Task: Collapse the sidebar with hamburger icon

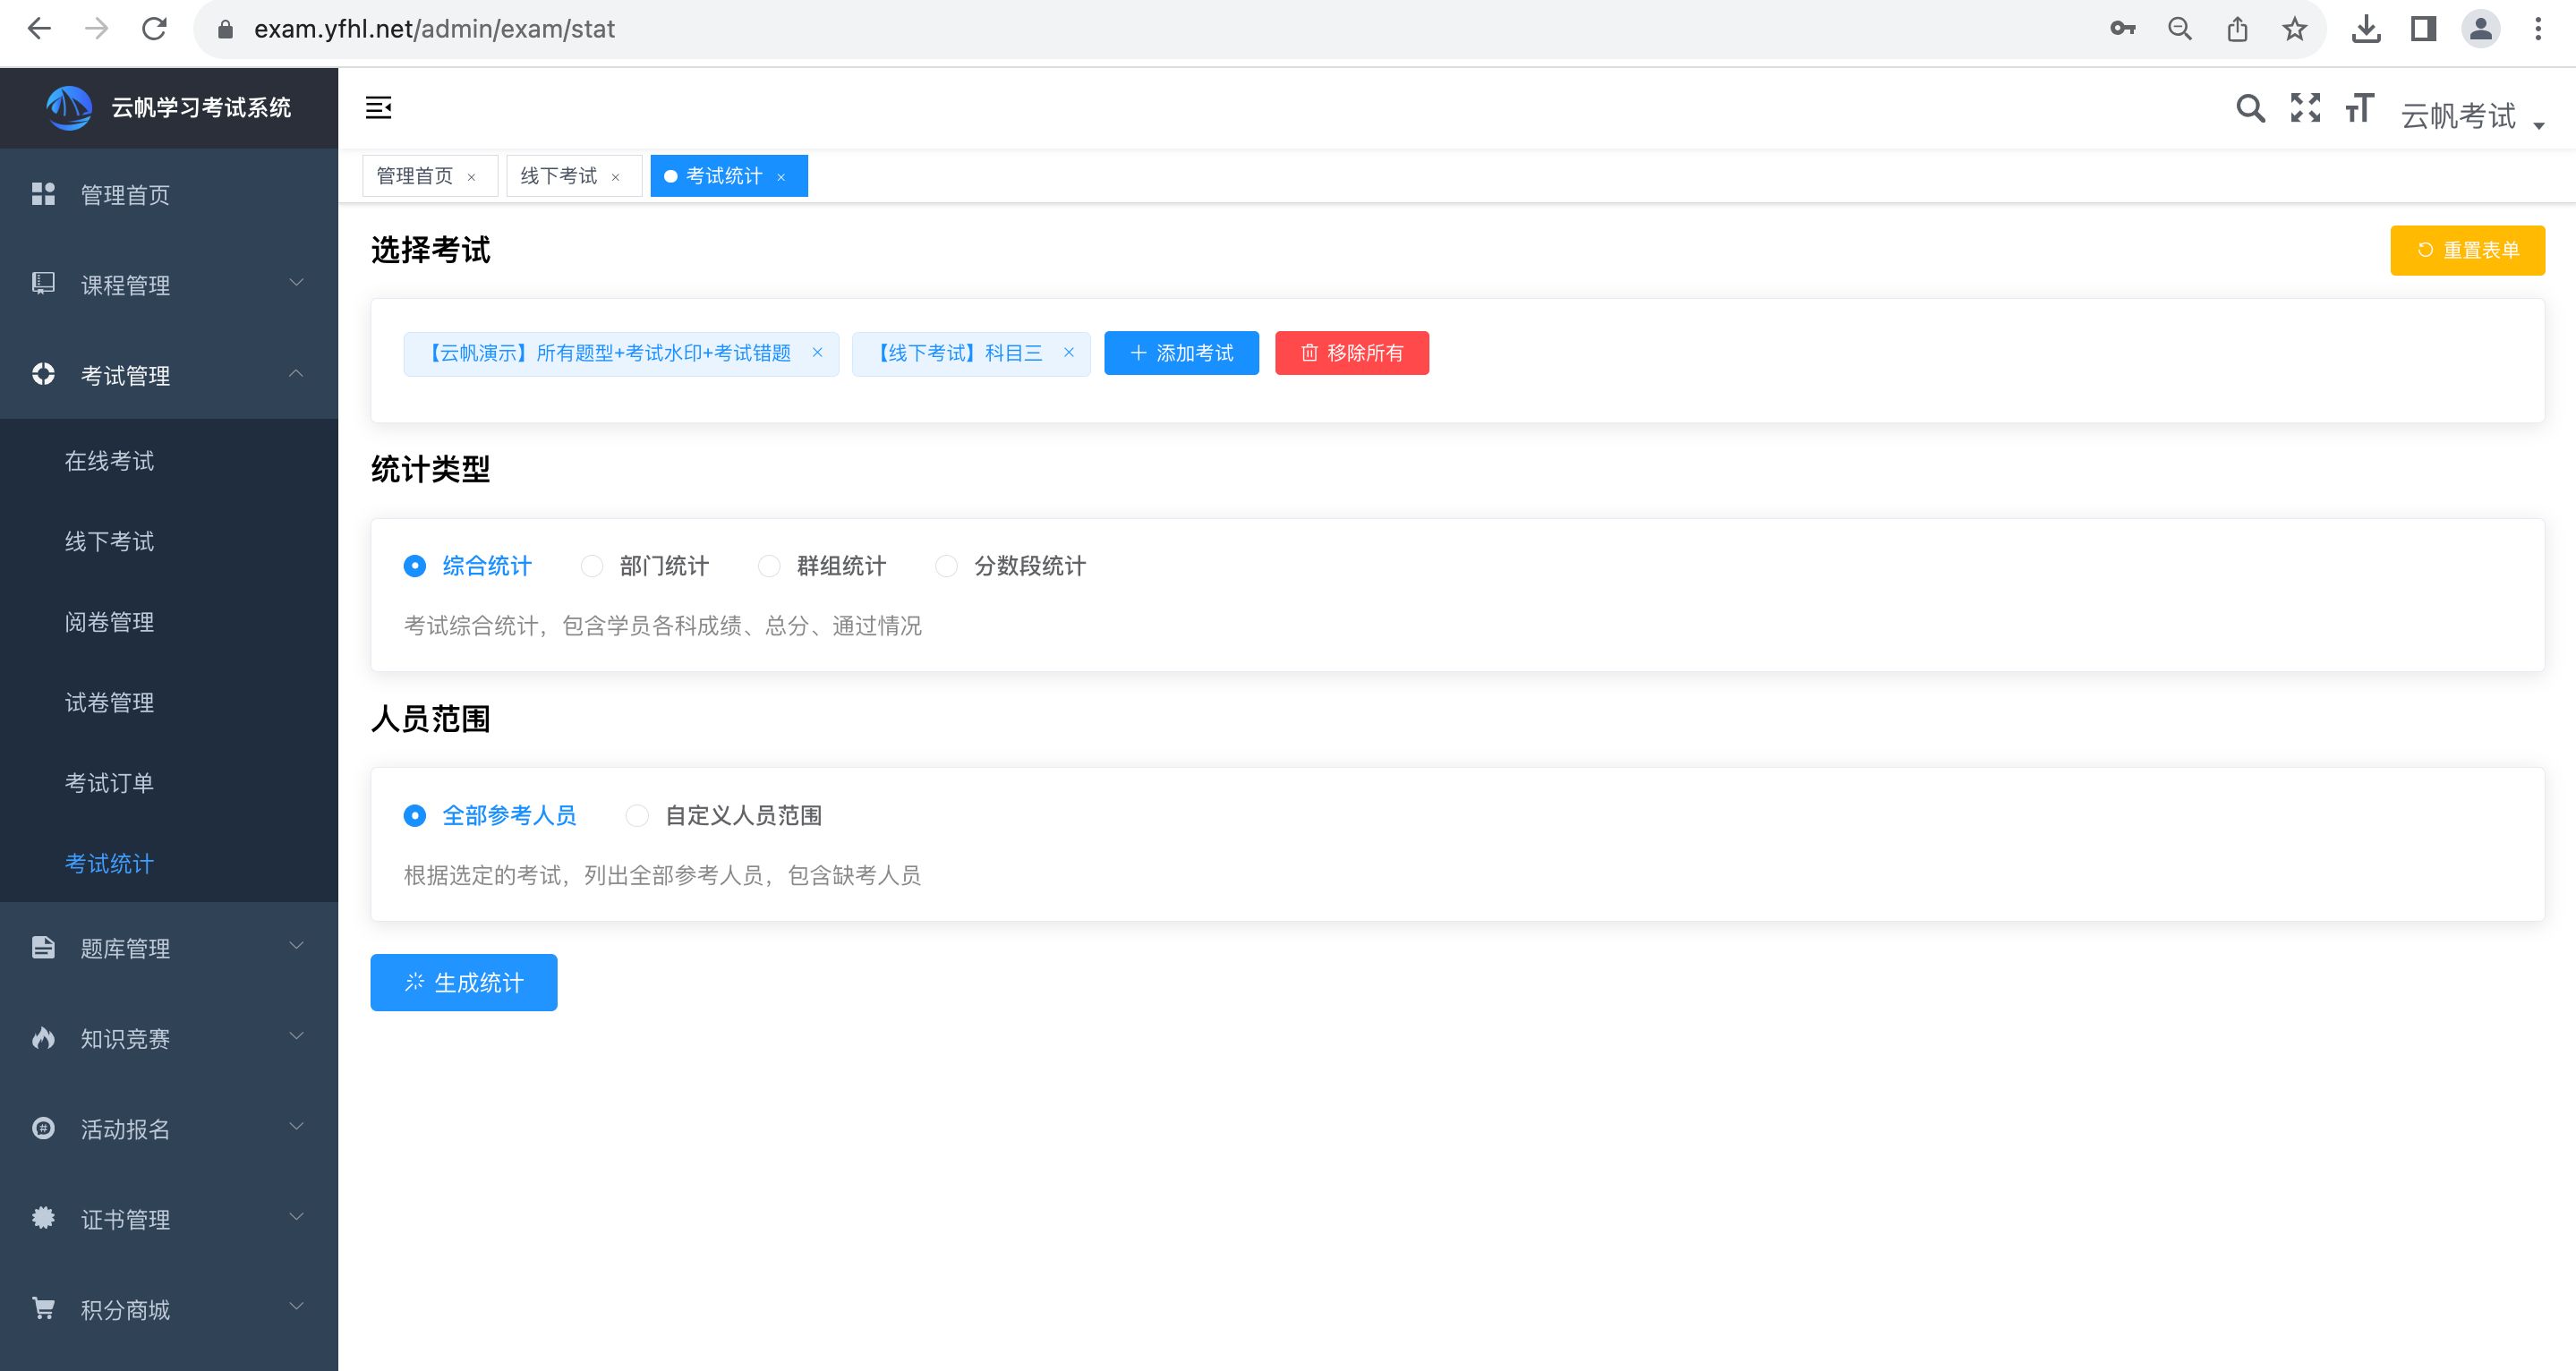Action: 378,108
